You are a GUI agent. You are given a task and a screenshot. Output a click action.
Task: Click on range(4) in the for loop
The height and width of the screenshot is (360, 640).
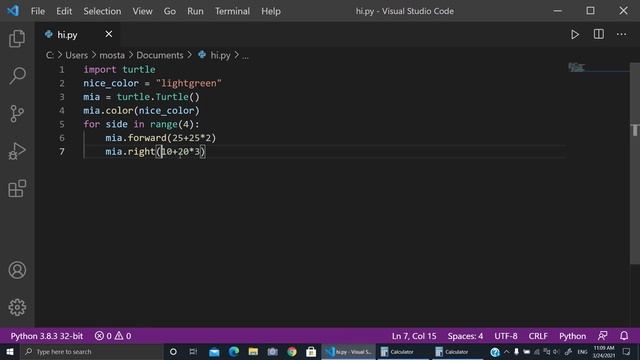171,124
